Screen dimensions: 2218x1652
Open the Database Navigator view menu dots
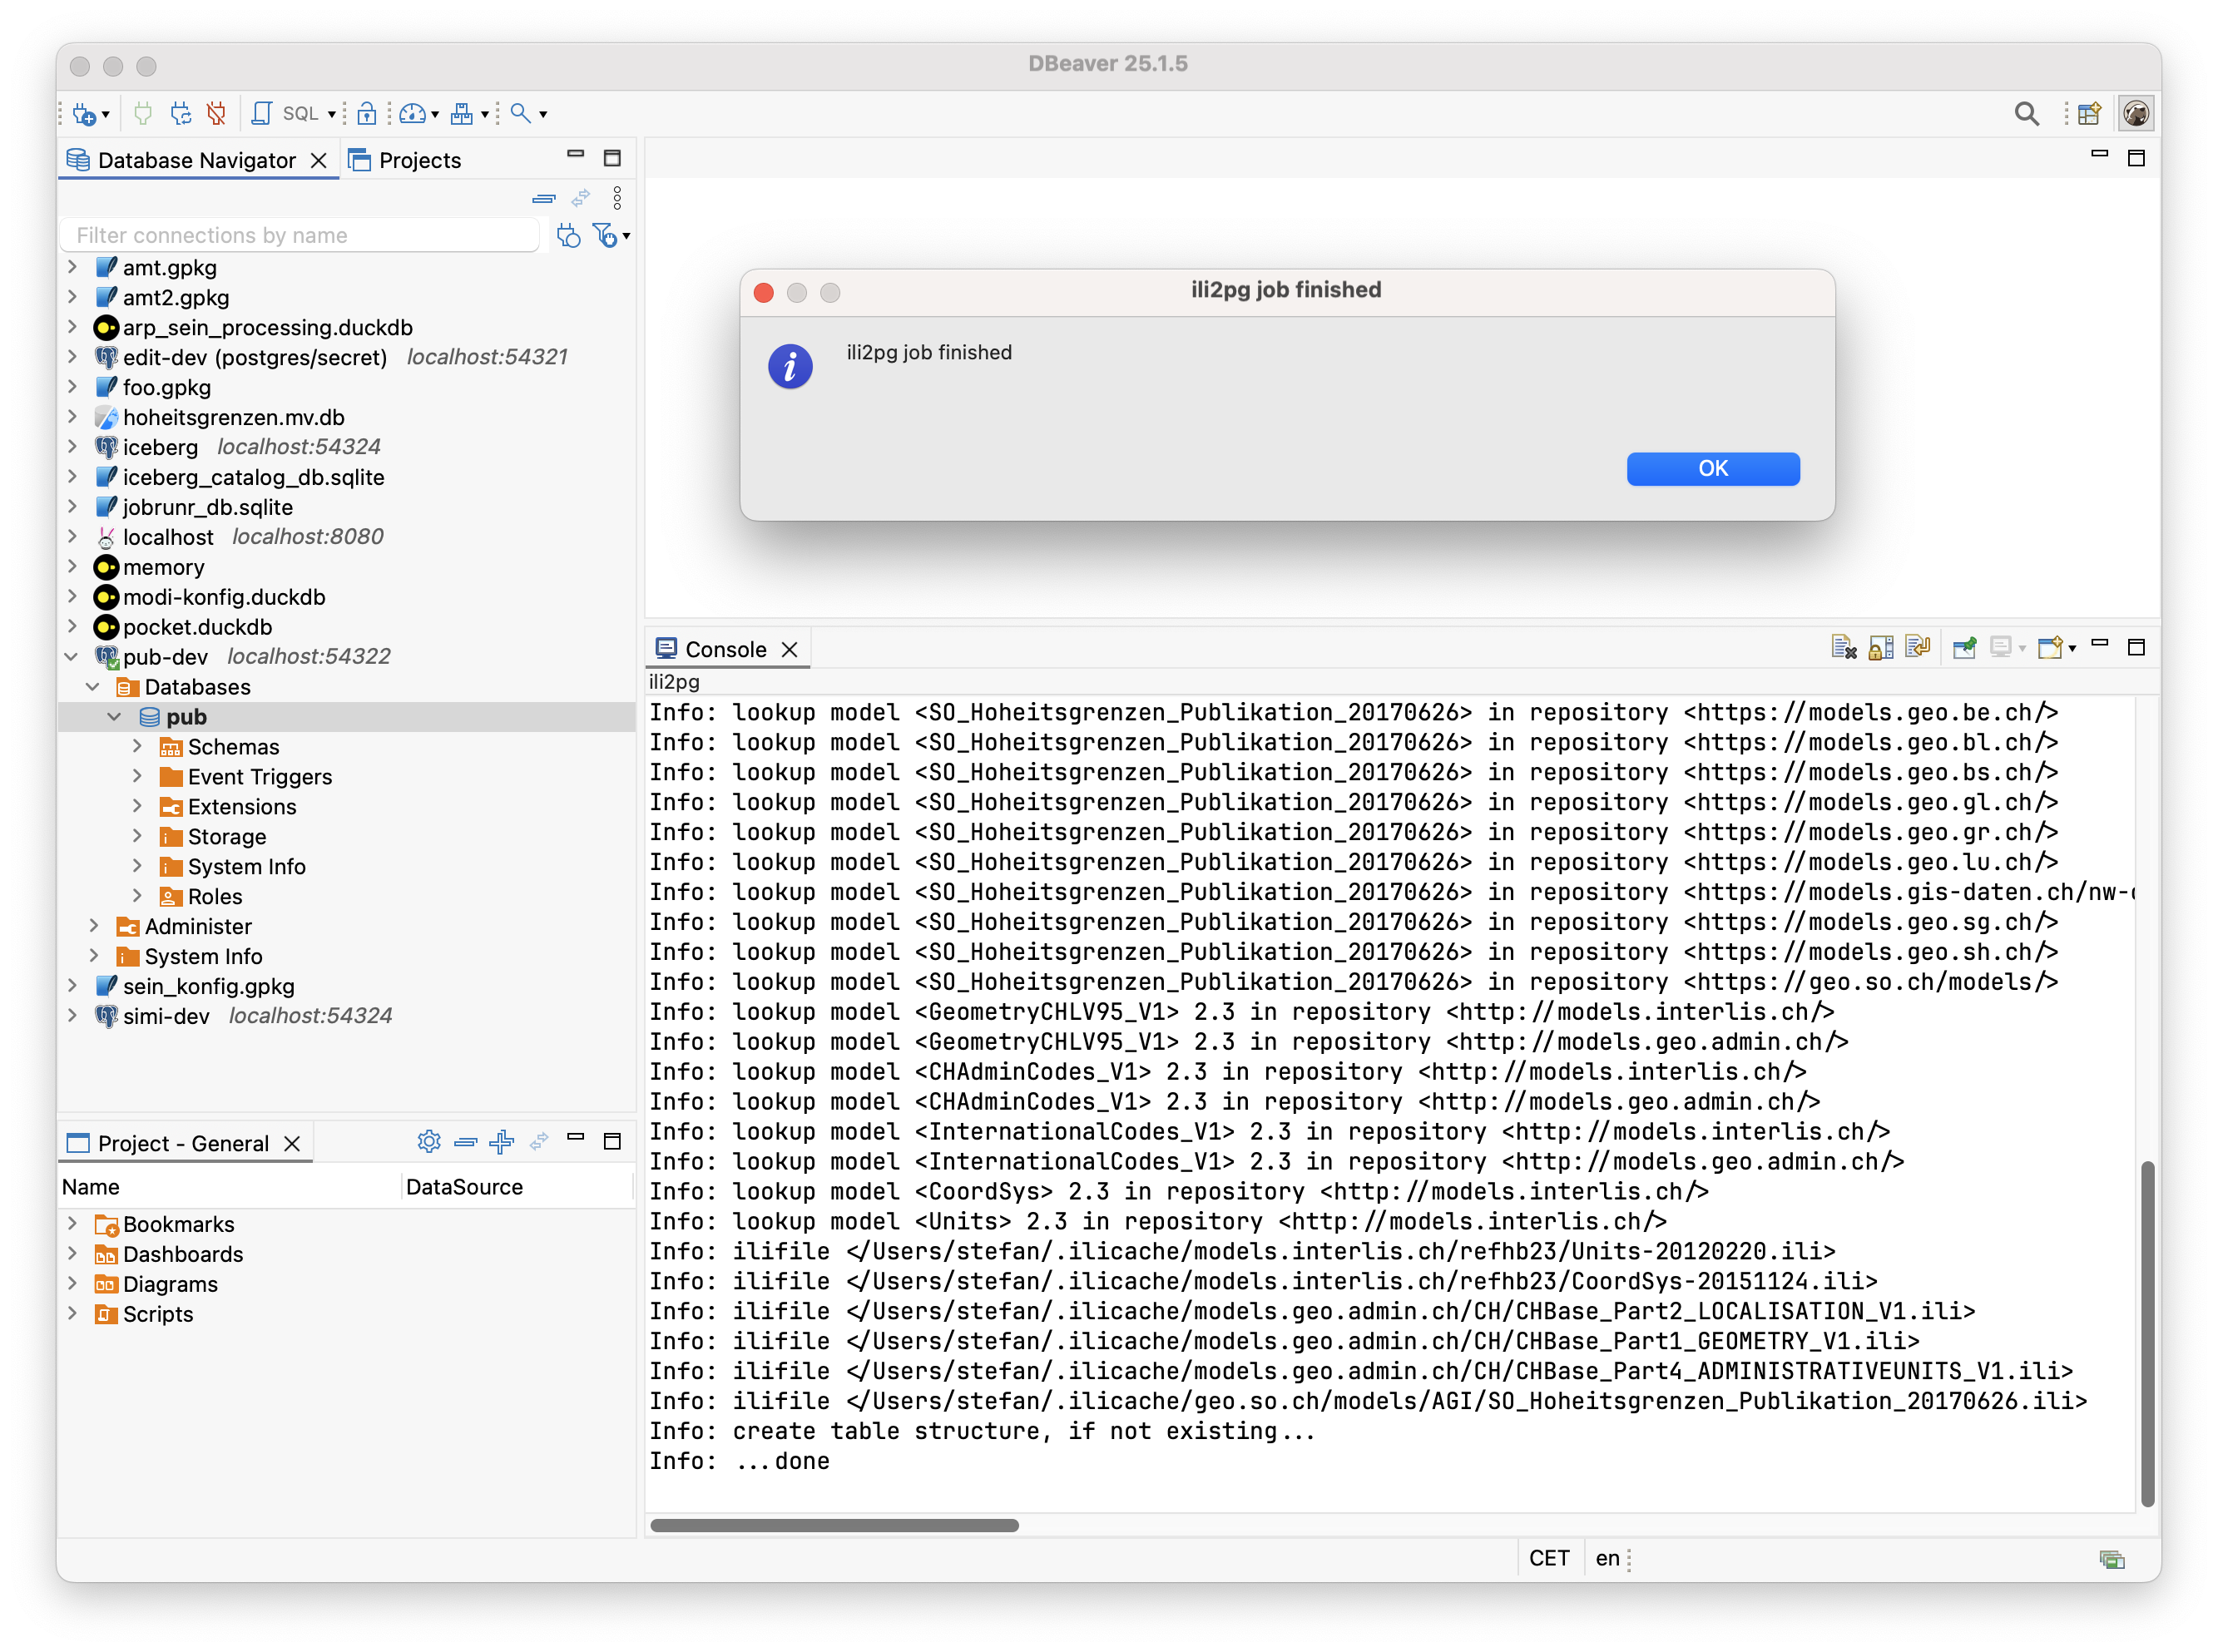click(617, 198)
